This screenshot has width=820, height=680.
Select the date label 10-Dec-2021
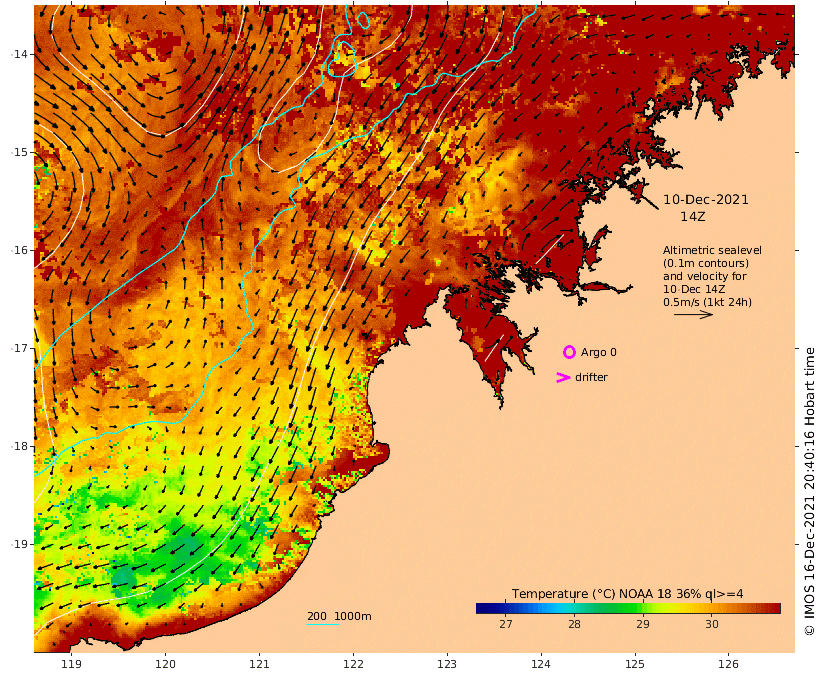(x=706, y=200)
